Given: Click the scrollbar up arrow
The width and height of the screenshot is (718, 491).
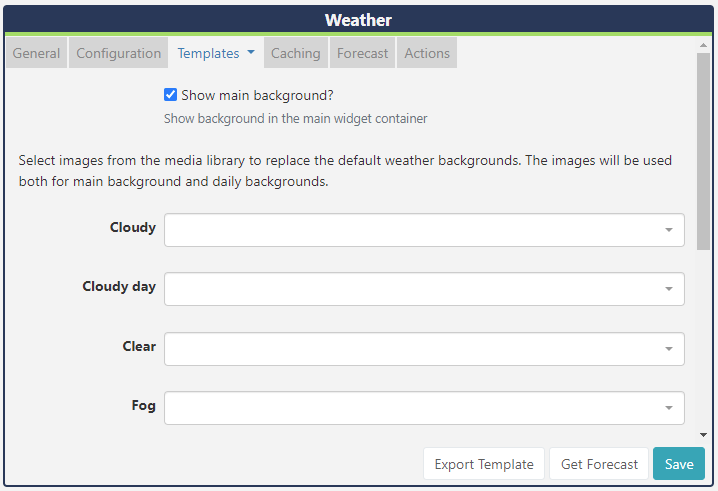Looking at the screenshot, I should click(703, 45).
